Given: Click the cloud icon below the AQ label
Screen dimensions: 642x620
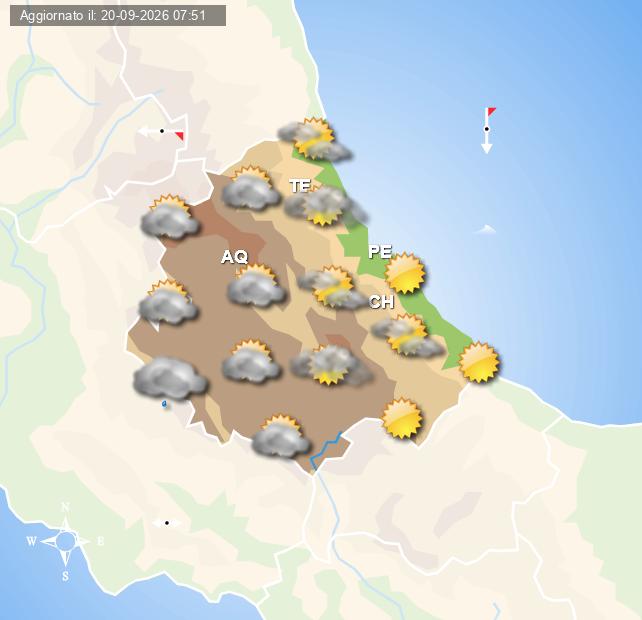Looking at the screenshot, I should coord(256,285).
